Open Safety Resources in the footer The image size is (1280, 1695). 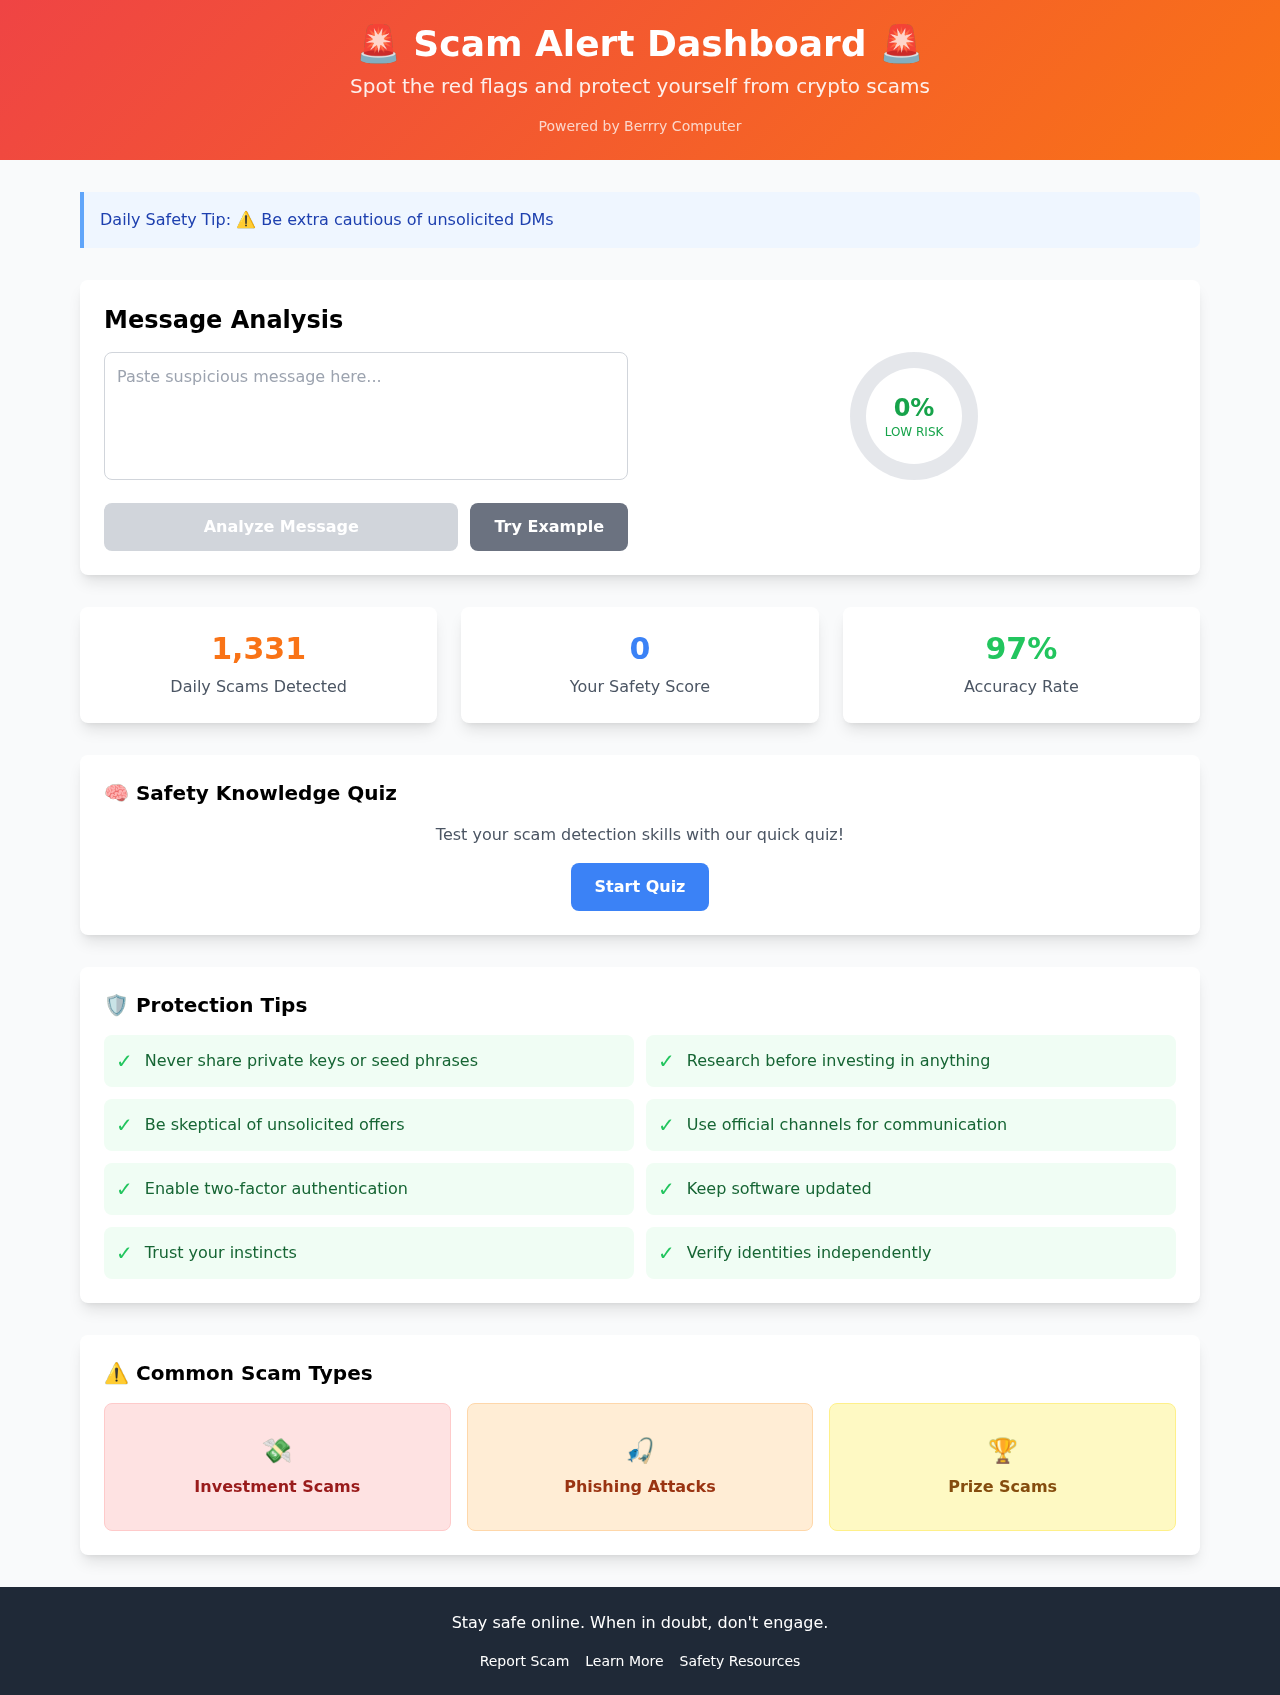[739, 1661]
